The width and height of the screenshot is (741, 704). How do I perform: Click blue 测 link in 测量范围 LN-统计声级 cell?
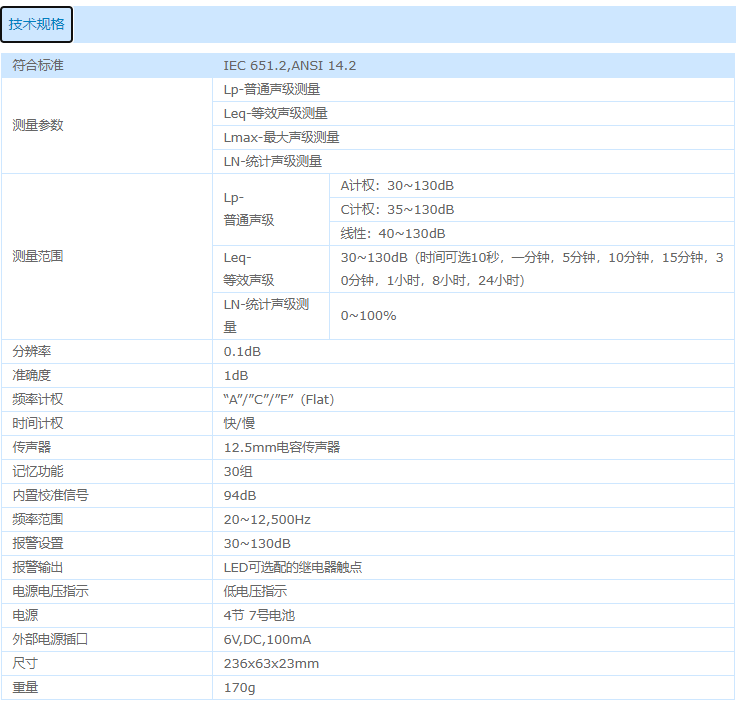[x=302, y=304]
